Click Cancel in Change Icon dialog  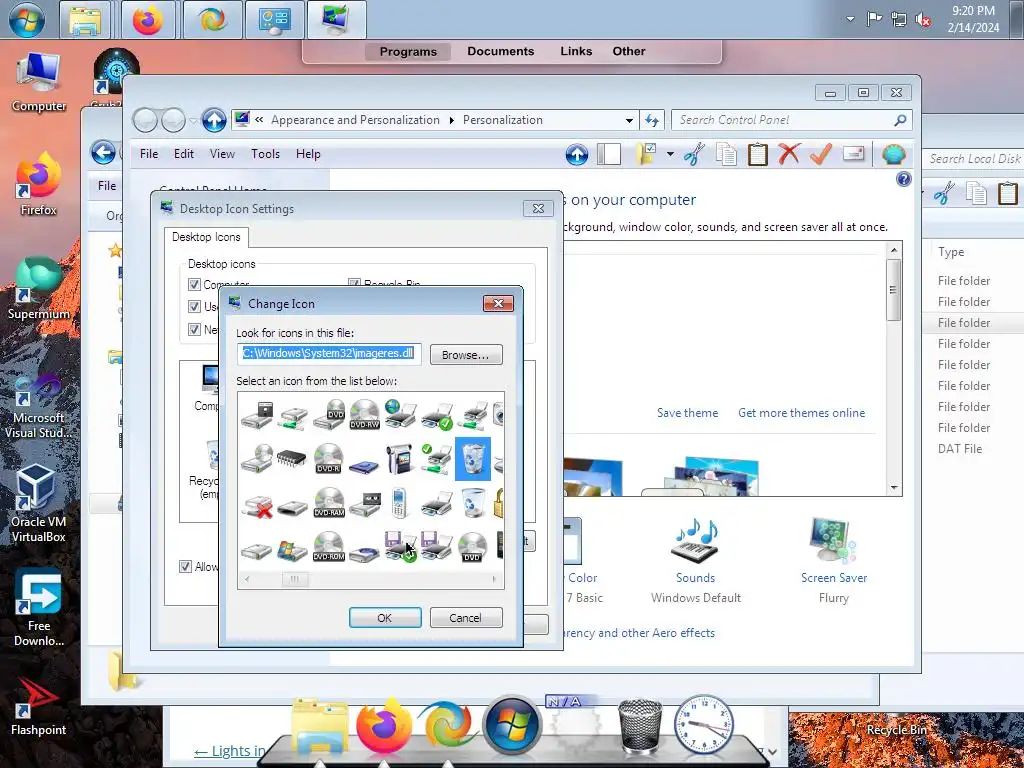[466, 618]
